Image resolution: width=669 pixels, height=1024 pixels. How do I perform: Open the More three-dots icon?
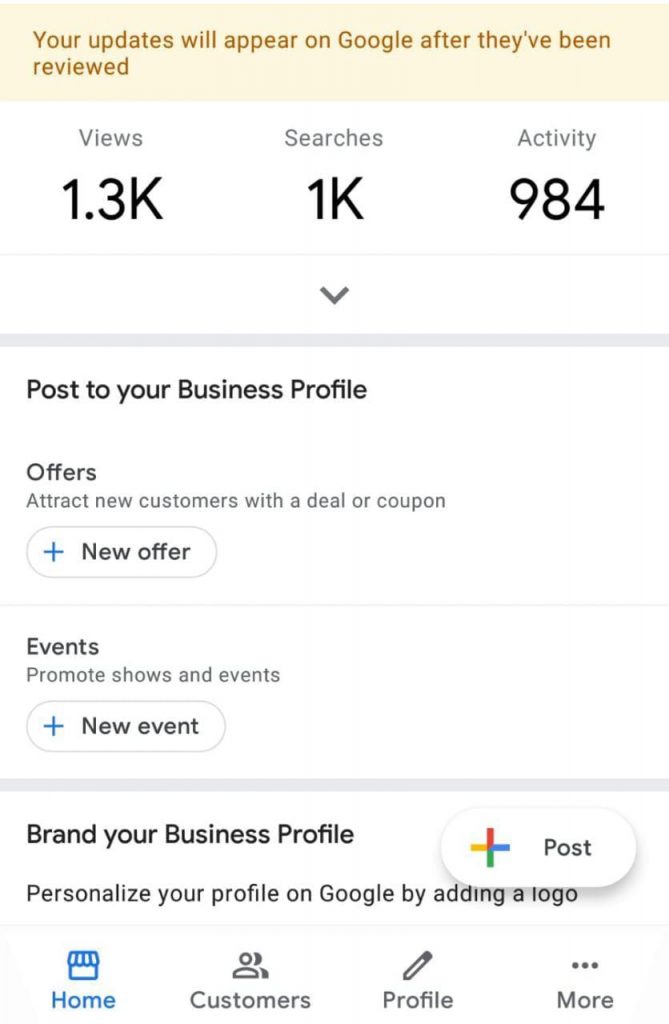click(585, 965)
